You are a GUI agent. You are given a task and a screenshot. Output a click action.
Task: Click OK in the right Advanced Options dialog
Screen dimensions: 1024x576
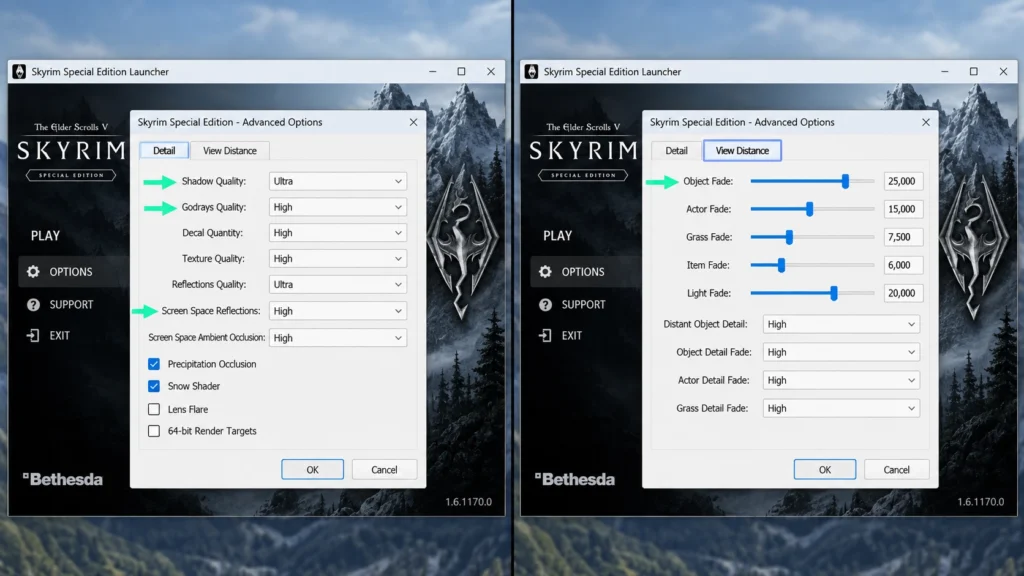(x=825, y=470)
